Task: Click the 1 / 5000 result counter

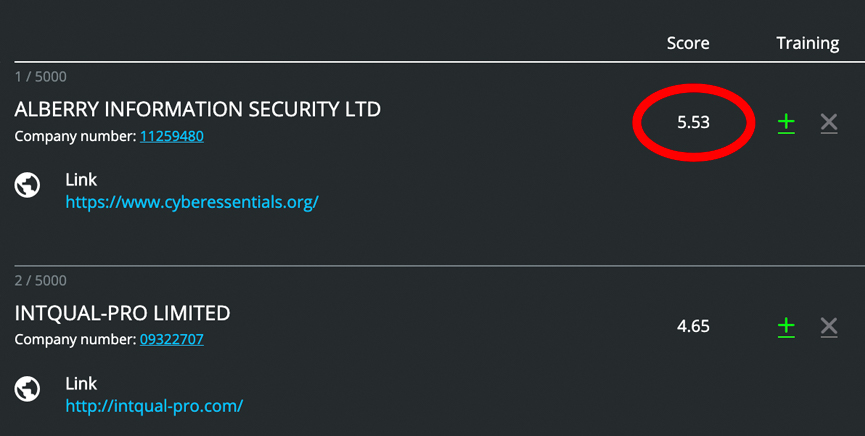Action: click(x=40, y=77)
